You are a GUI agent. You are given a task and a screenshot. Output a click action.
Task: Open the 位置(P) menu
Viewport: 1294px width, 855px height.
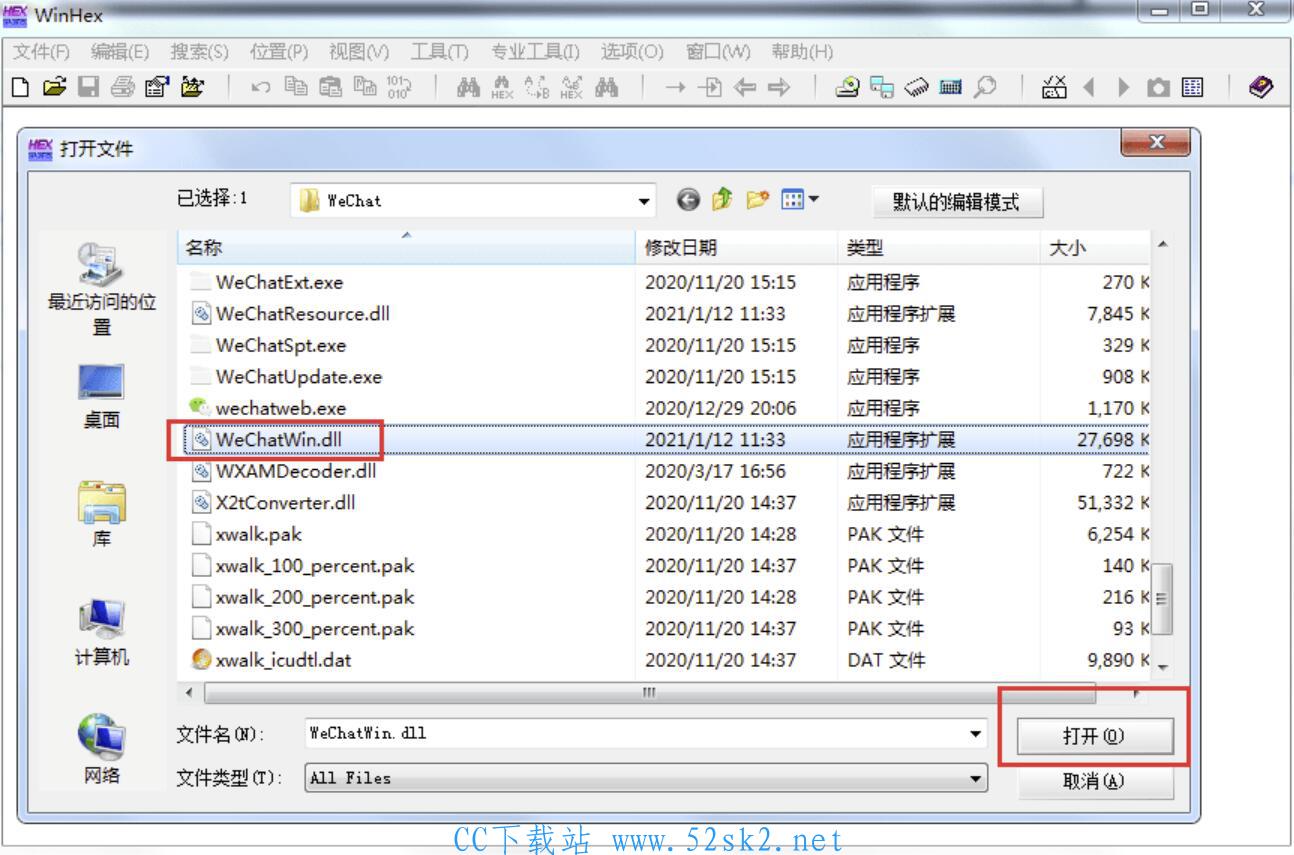[279, 51]
